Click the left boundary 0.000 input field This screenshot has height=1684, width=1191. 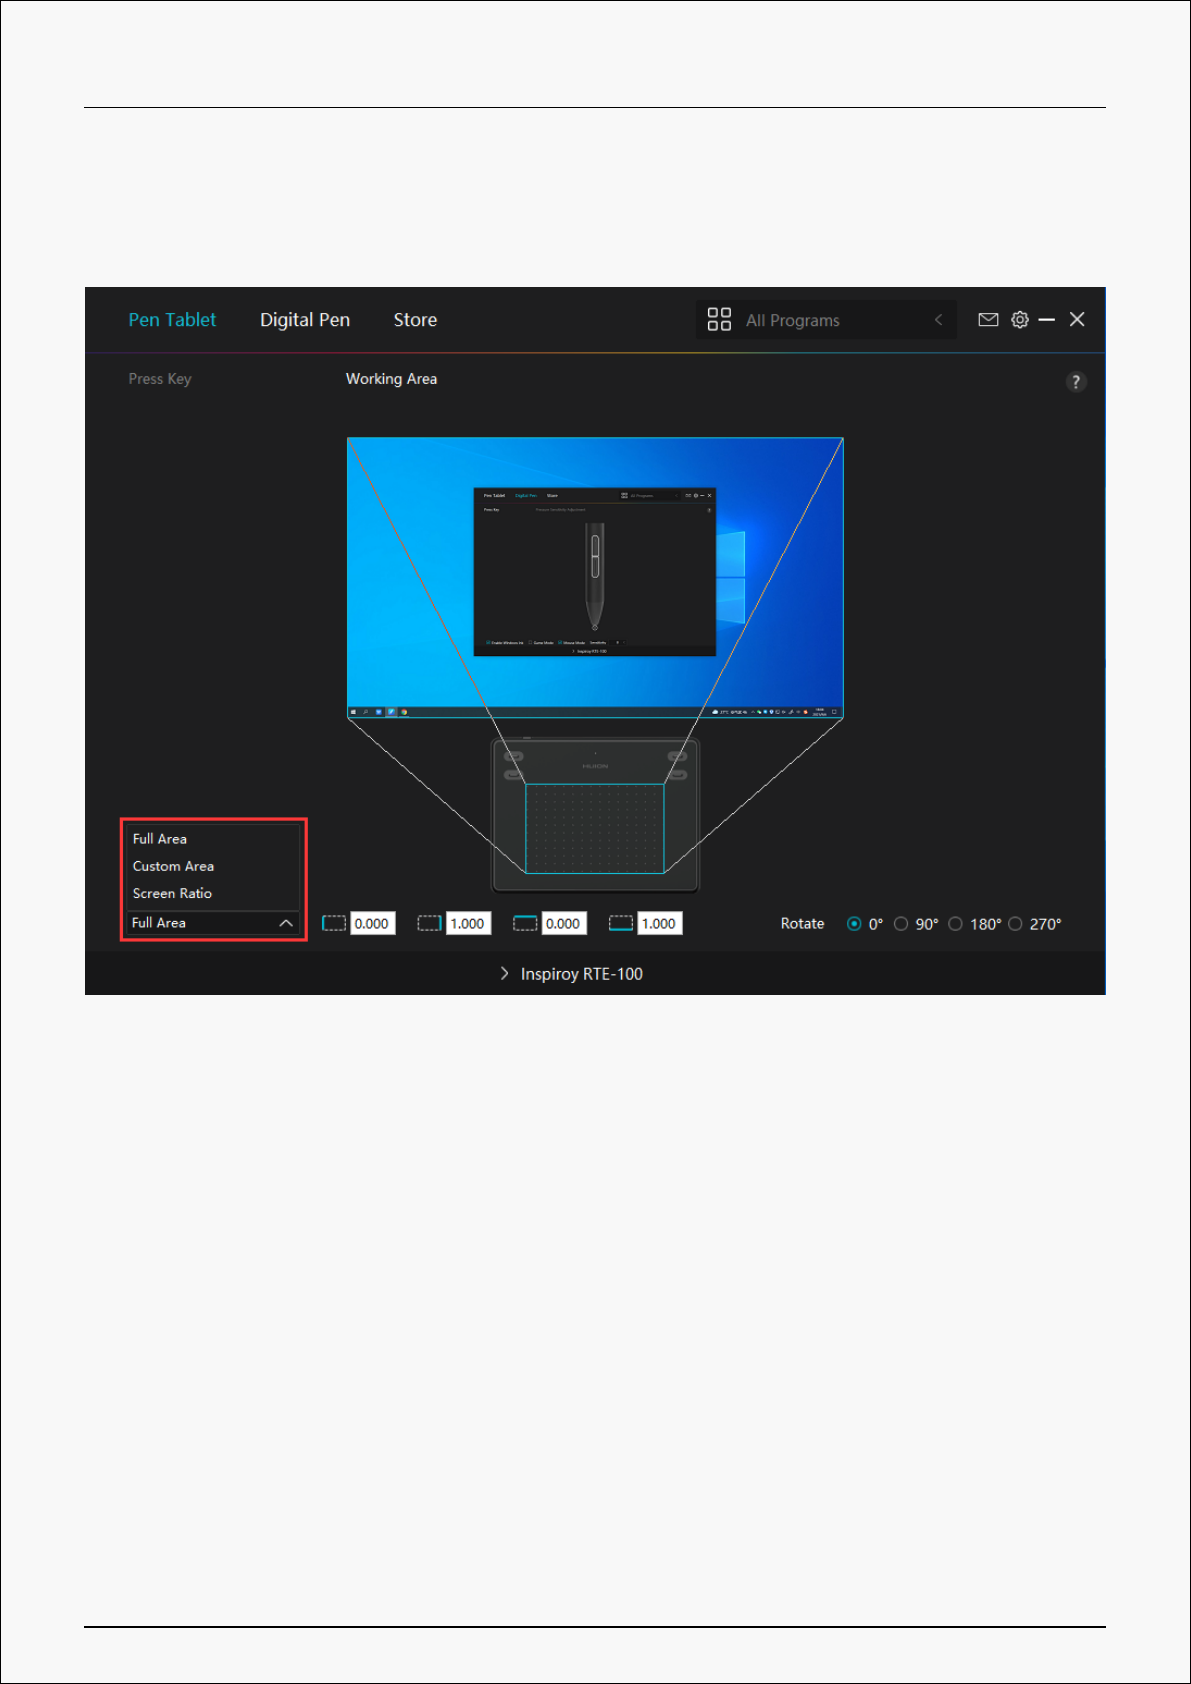click(372, 923)
